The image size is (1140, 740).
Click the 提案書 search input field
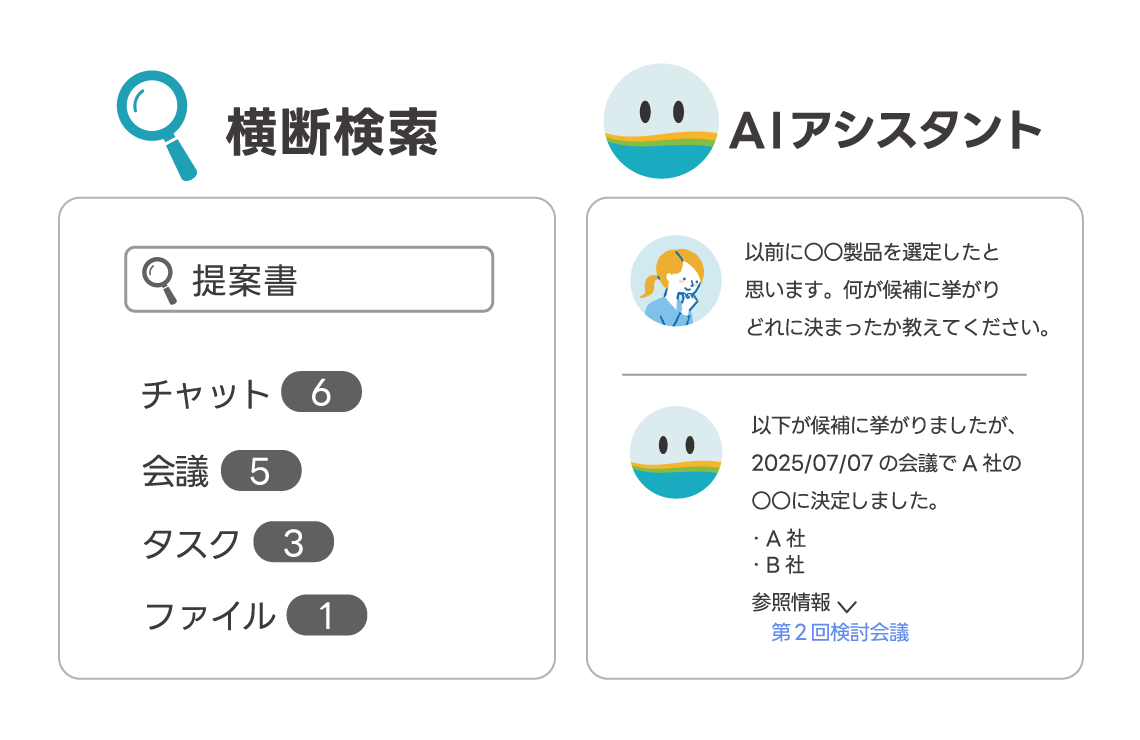(309, 279)
